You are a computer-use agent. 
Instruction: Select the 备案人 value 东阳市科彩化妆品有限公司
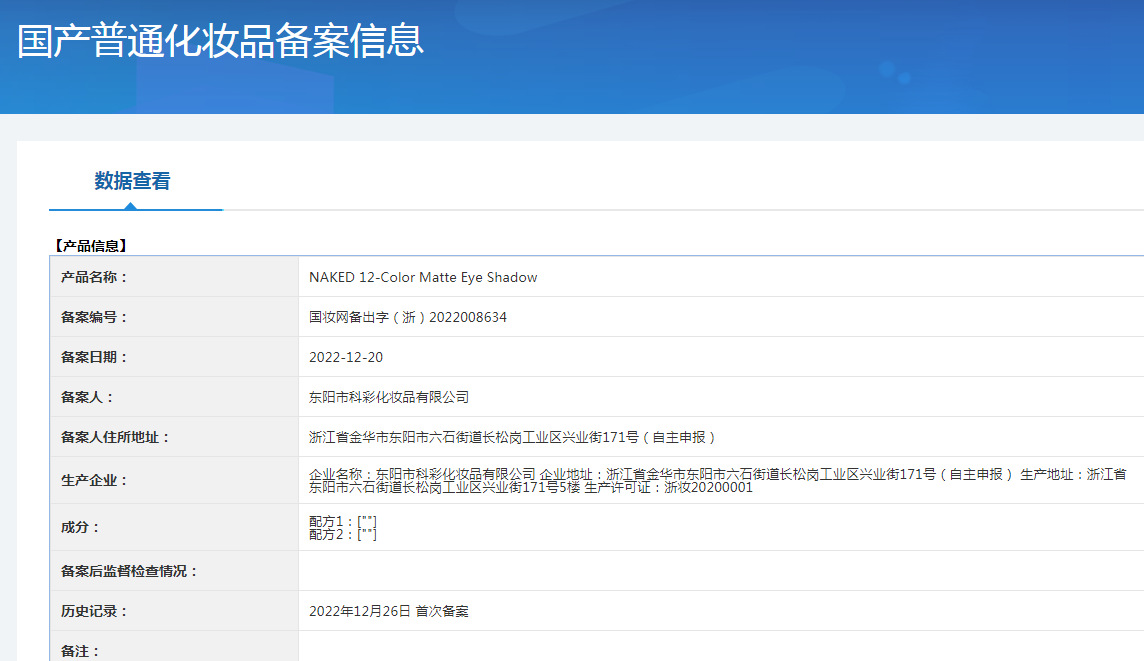[389, 398]
